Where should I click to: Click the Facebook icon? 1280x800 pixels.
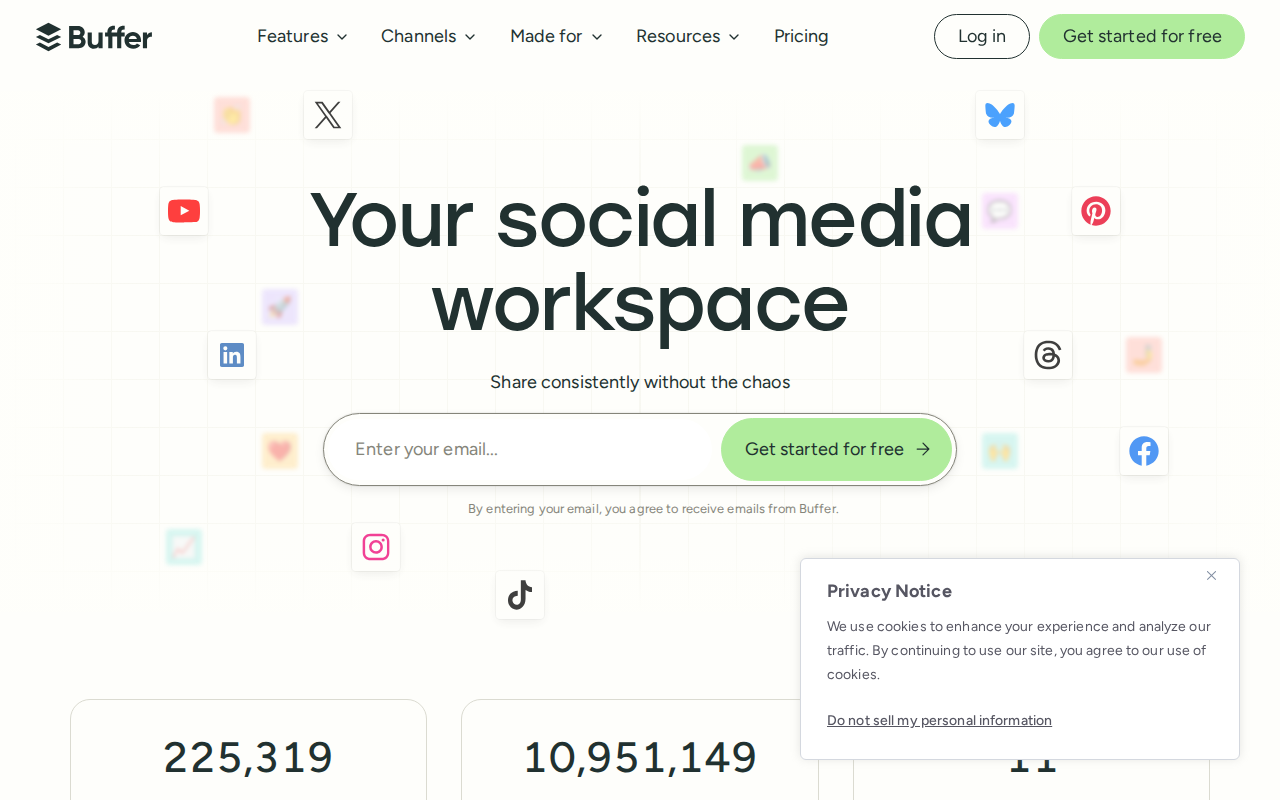(x=1143, y=450)
